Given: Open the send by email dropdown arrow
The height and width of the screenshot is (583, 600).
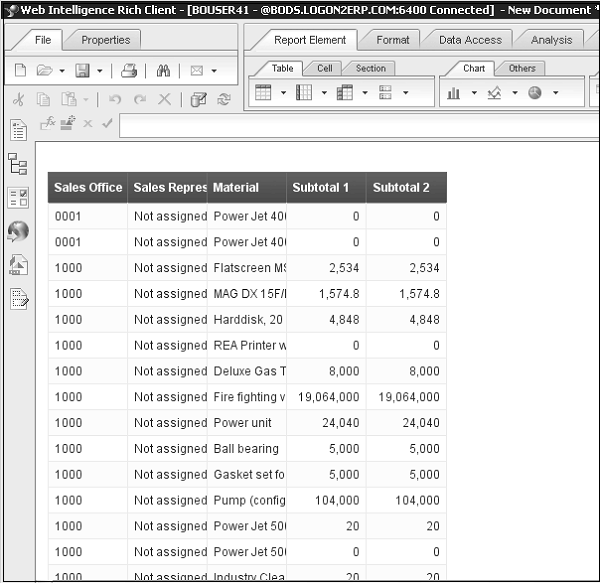Looking at the screenshot, I should [x=215, y=71].
